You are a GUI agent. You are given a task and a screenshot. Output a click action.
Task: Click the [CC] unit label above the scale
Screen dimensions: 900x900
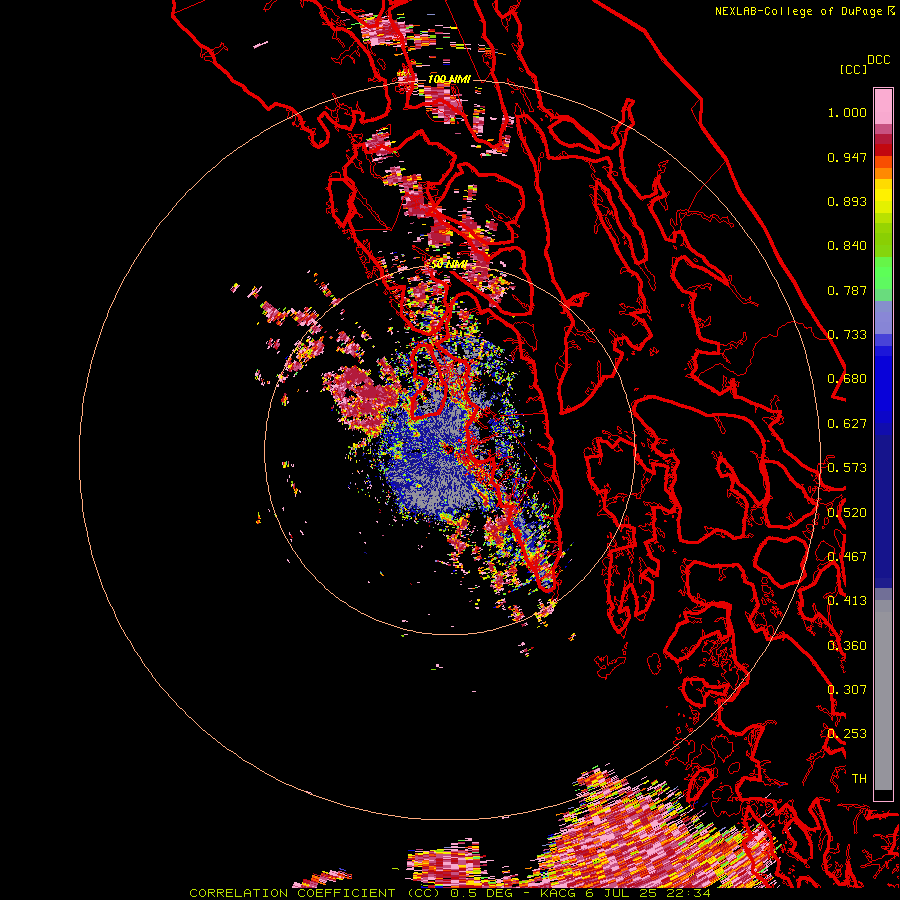[853, 69]
